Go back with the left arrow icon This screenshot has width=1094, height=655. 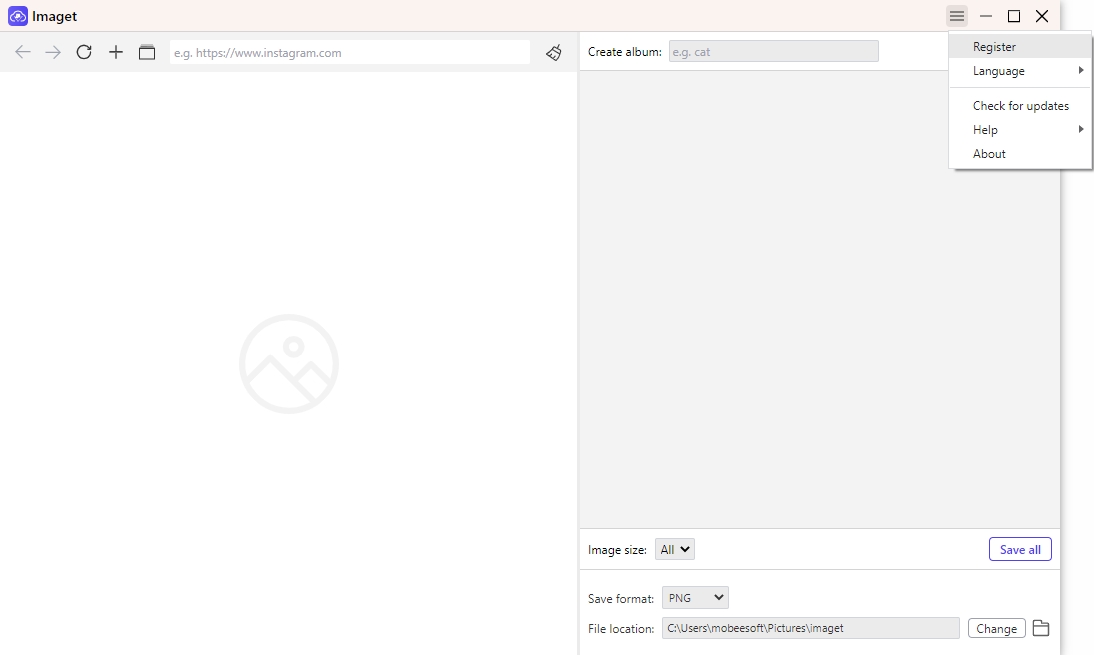[23, 52]
